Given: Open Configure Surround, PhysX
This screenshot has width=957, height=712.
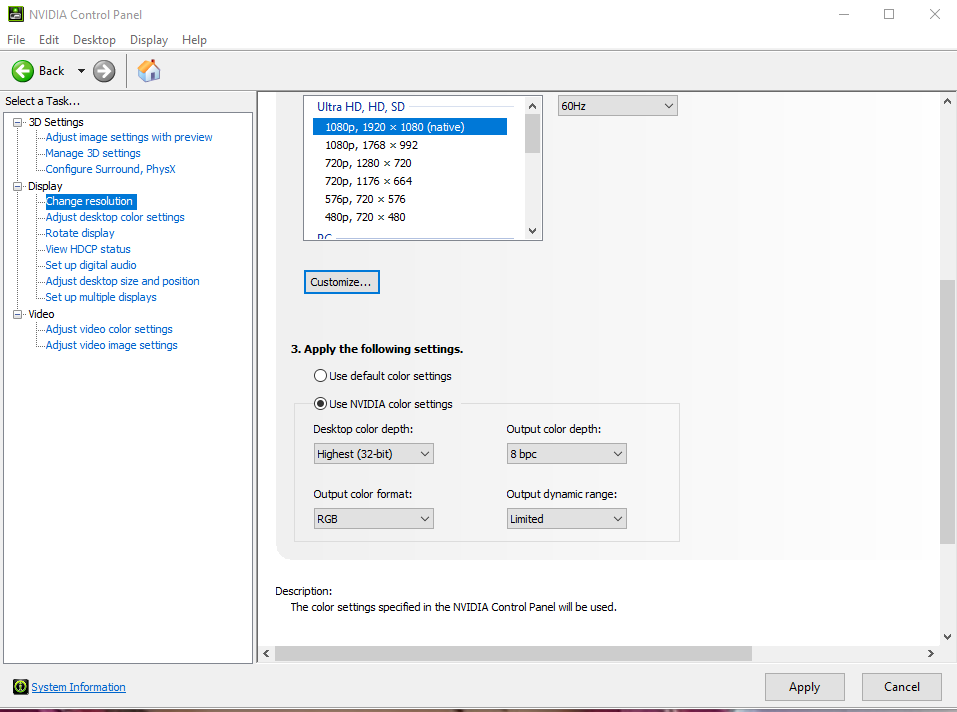Looking at the screenshot, I should [x=110, y=169].
